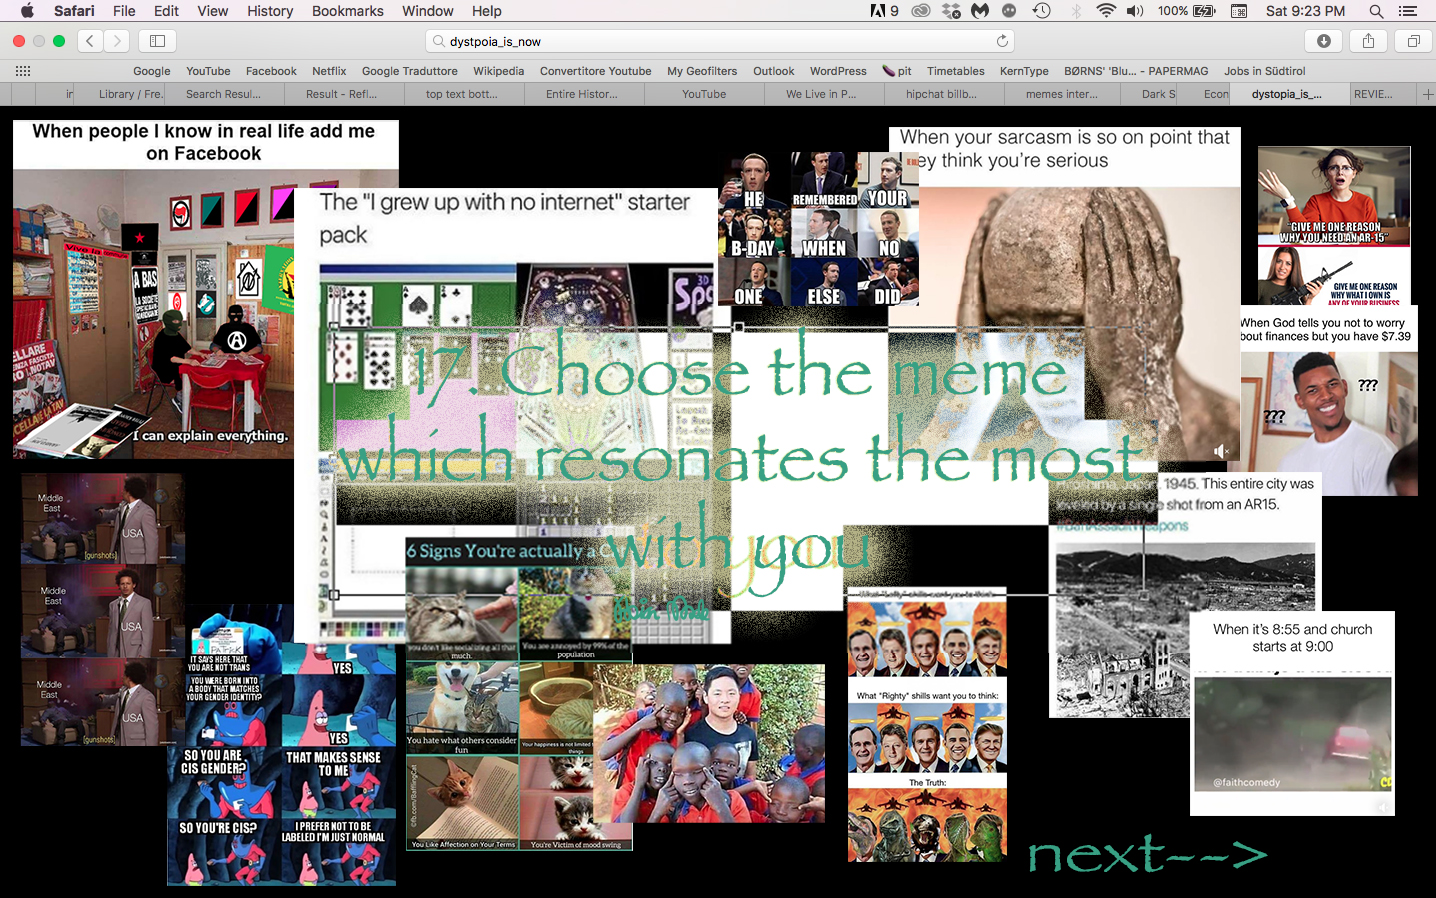Viewport: 1436px width, 898px height.
Task: Open Creative Cloud menu bar icon
Action: pyautogui.click(x=920, y=11)
